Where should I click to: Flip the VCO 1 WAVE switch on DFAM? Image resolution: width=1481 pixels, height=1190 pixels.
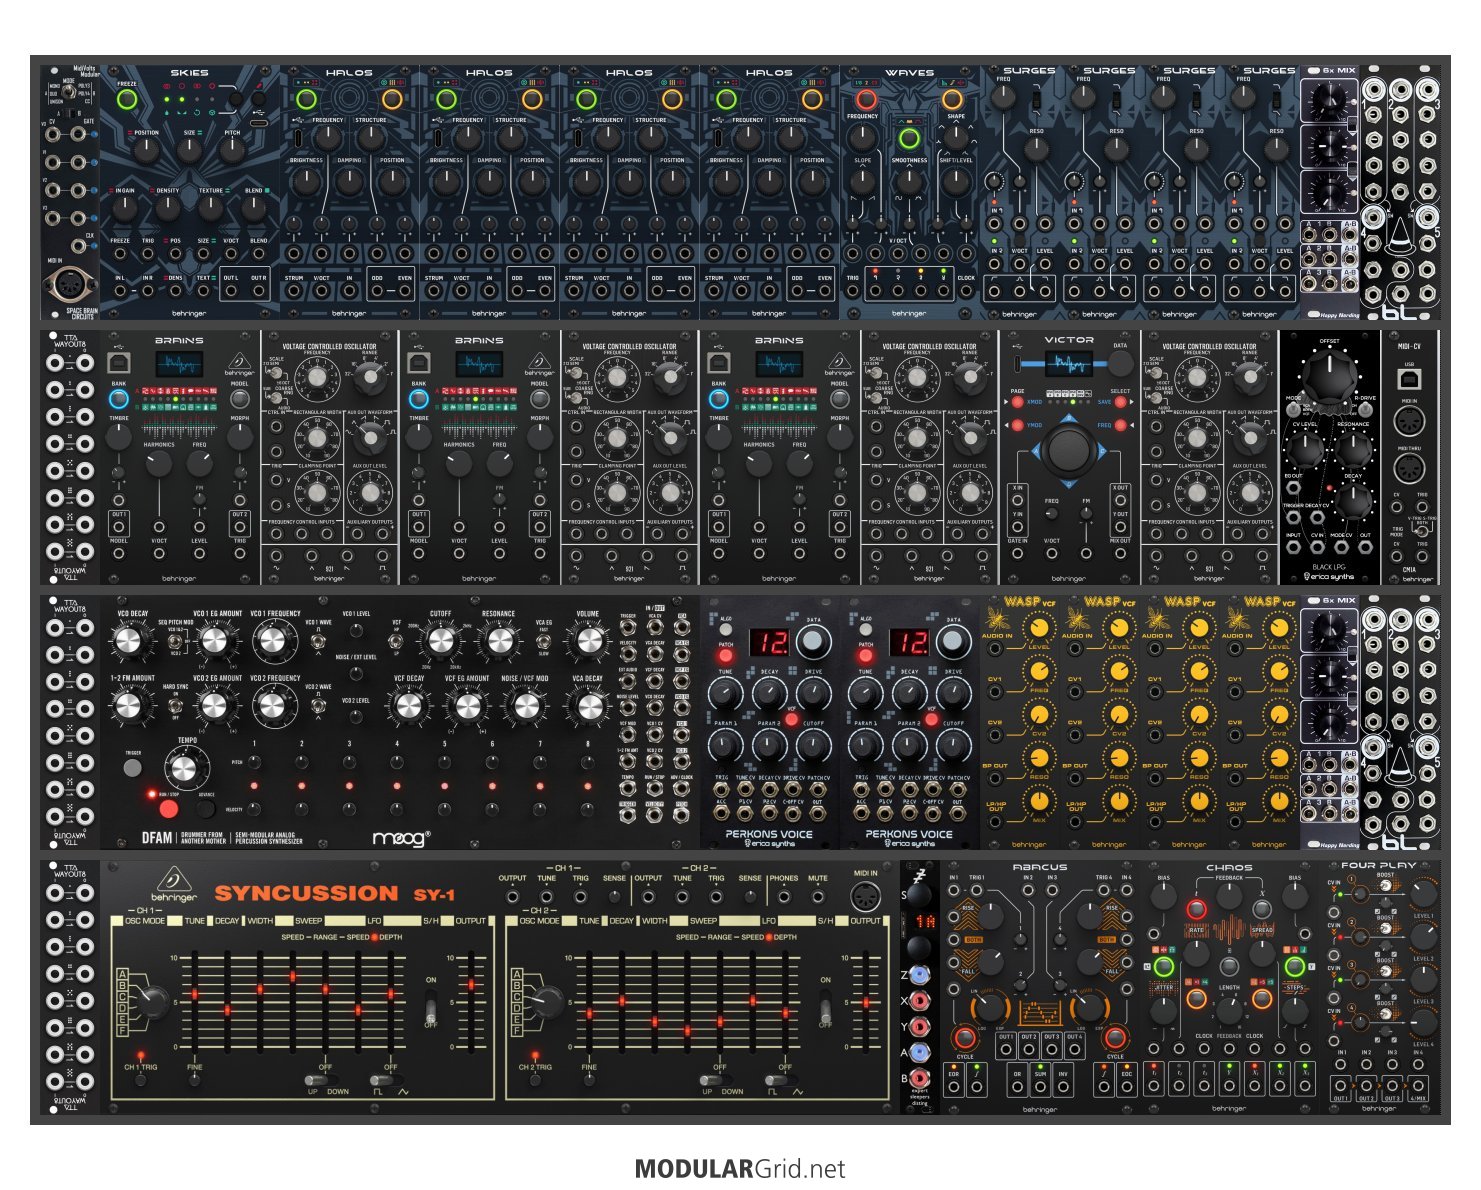pyautogui.click(x=318, y=640)
